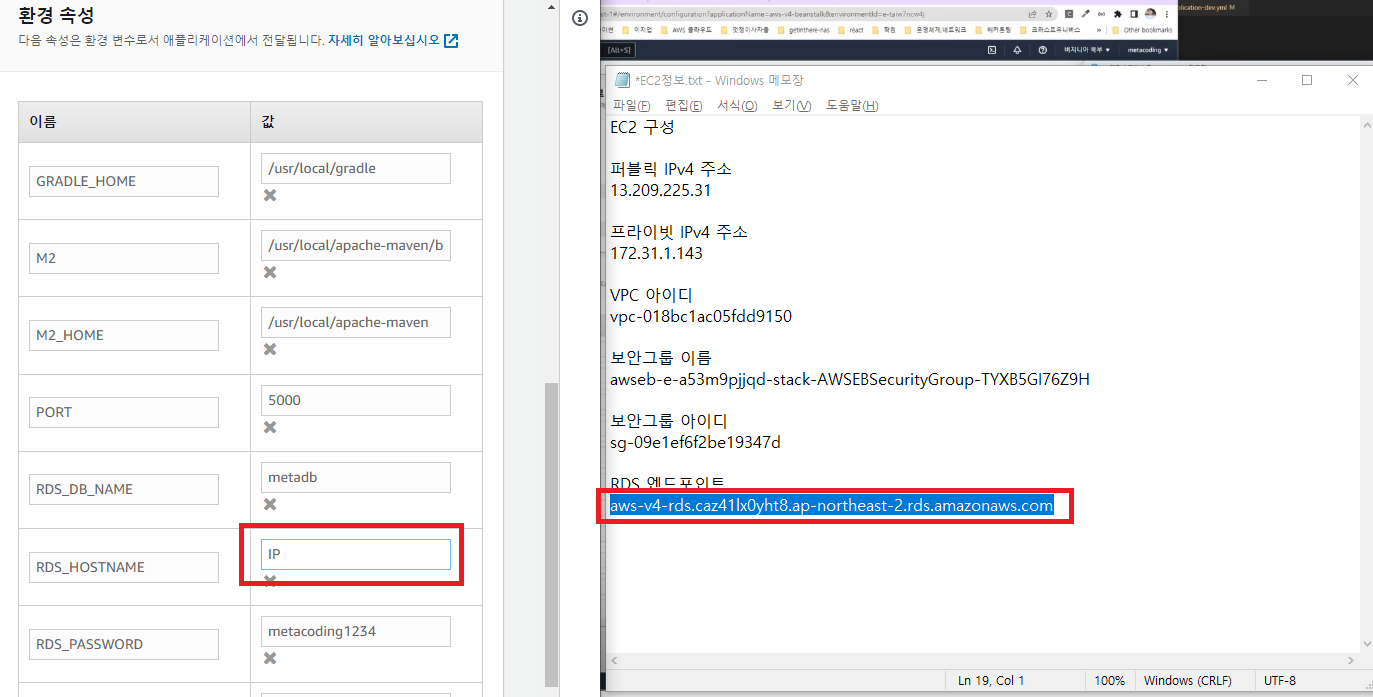Open the browser Extensions puzzle icon
Viewport: 1373px width, 697px height.
(1117, 14)
